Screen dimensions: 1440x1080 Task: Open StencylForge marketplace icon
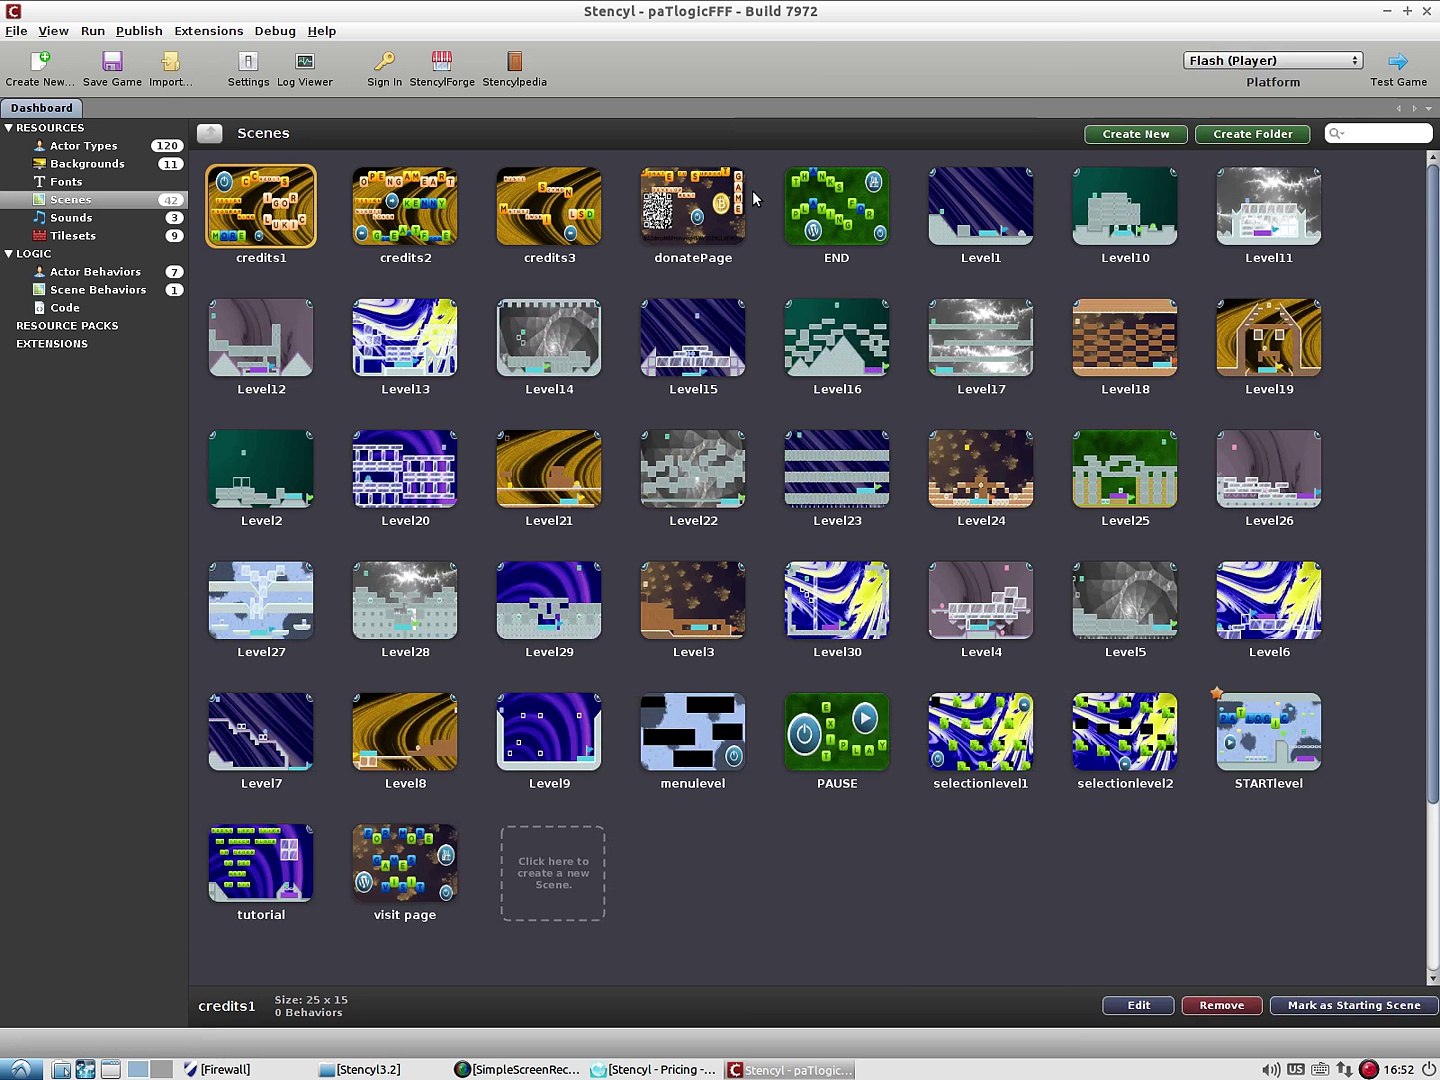pyautogui.click(x=442, y=62)
